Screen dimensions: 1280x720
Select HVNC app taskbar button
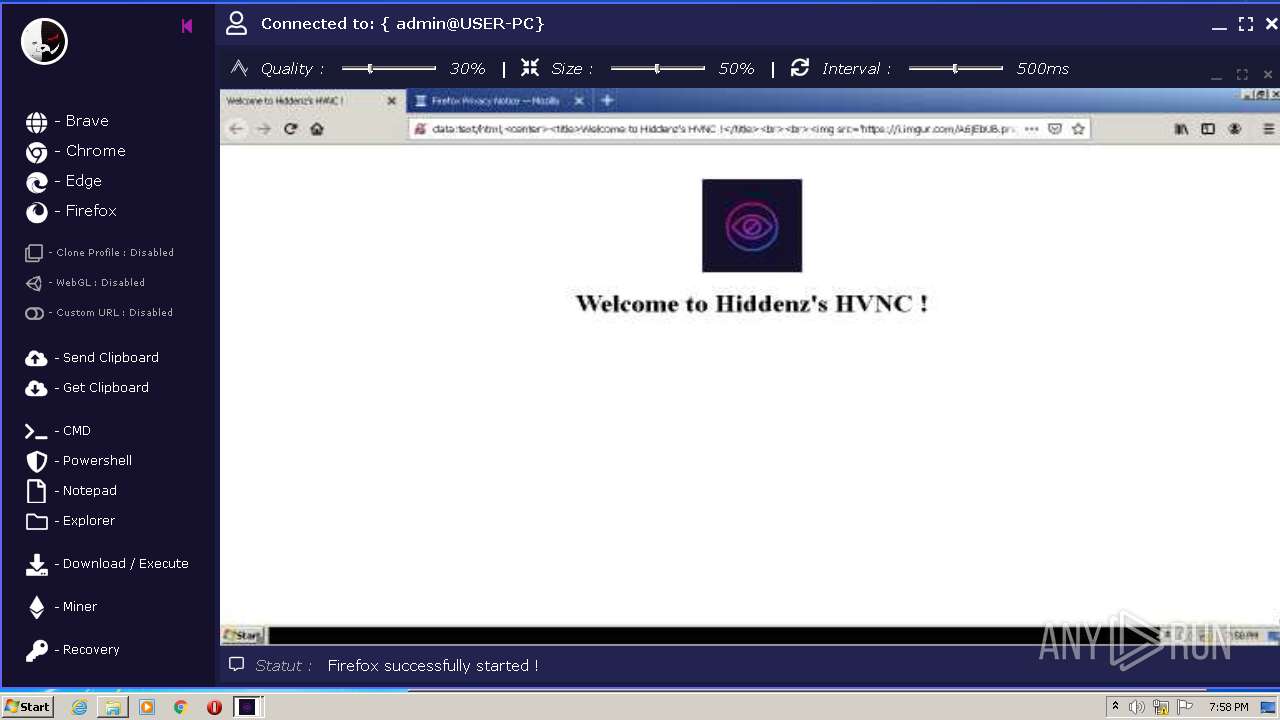[248, 707]
